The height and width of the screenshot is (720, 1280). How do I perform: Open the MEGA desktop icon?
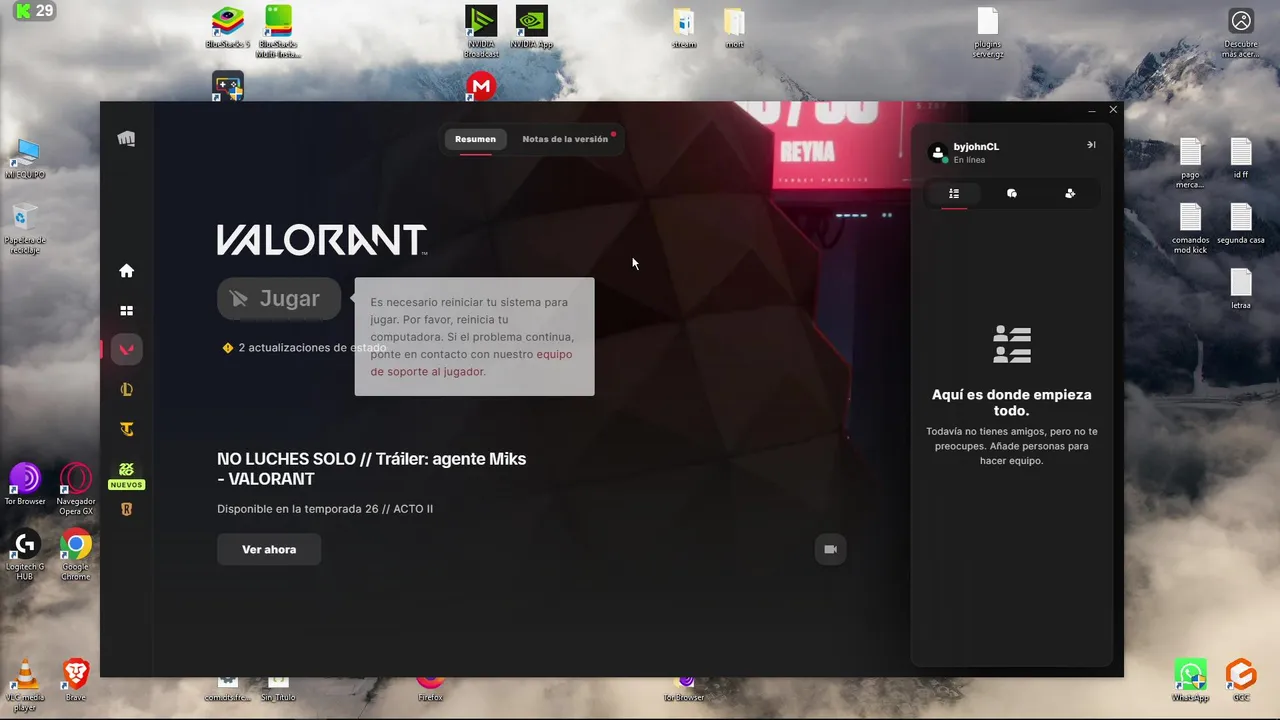click(x=481, y=87)
